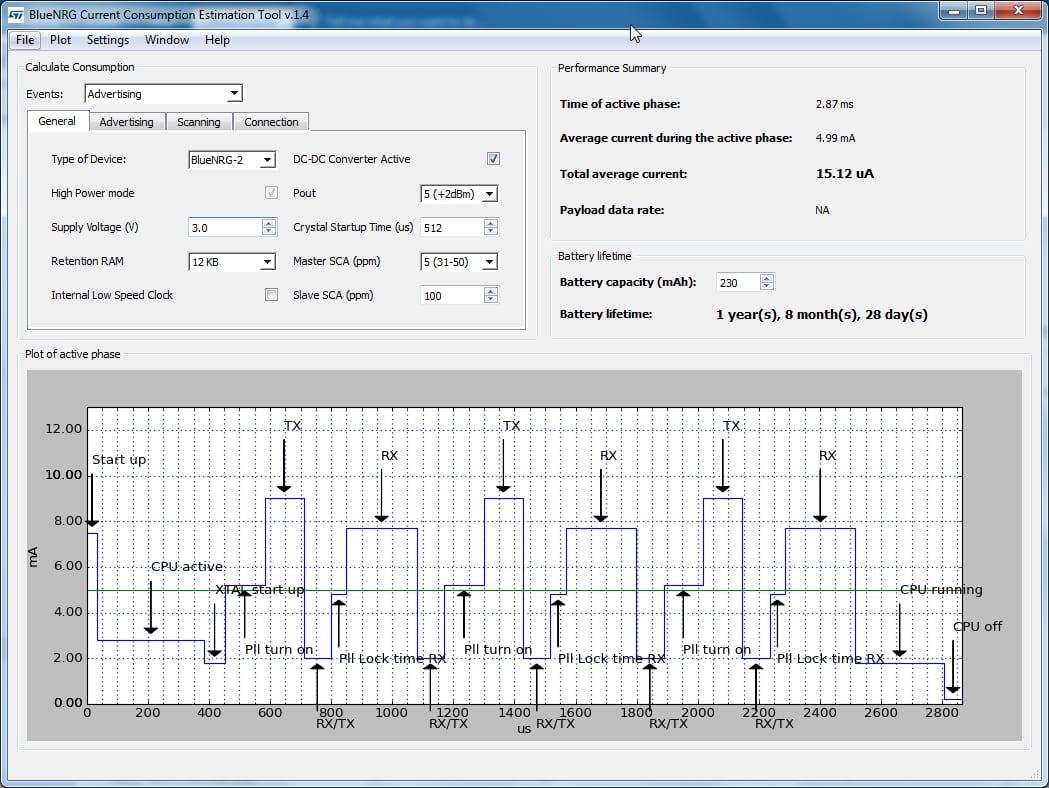Enable the Internal Low Speed Clock checkbox

[271, 295]
